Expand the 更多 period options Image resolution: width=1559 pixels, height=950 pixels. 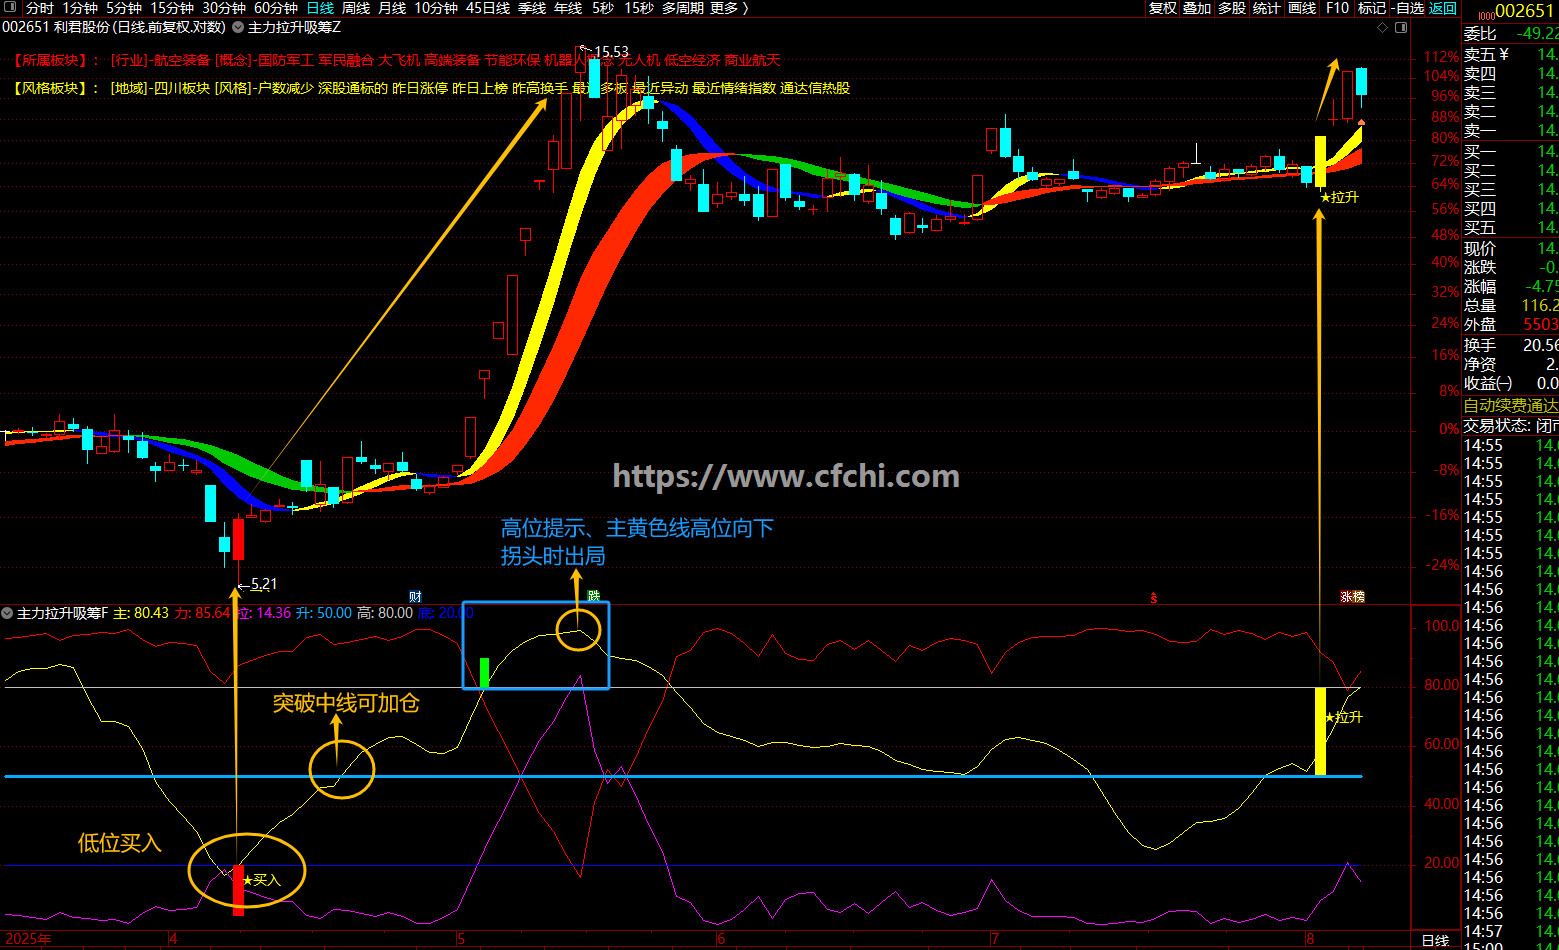pyautogui.click(x=730, y=8)
